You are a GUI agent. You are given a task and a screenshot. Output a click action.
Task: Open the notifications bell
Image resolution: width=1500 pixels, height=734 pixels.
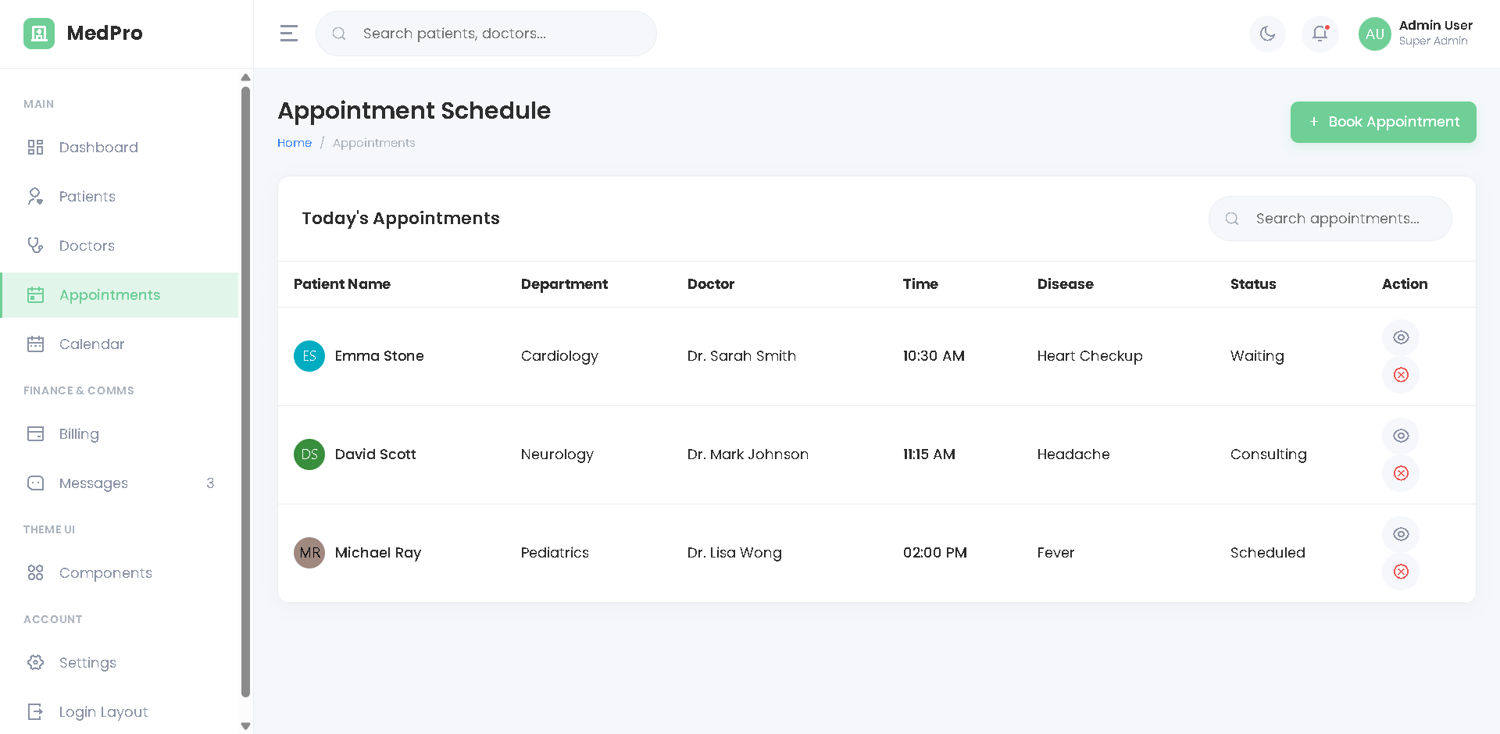1320,33
